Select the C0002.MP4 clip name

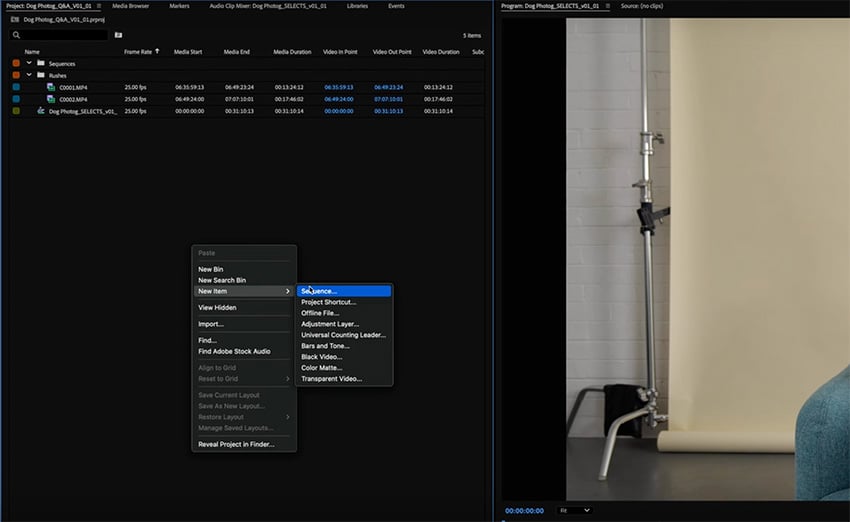point(73,99)
